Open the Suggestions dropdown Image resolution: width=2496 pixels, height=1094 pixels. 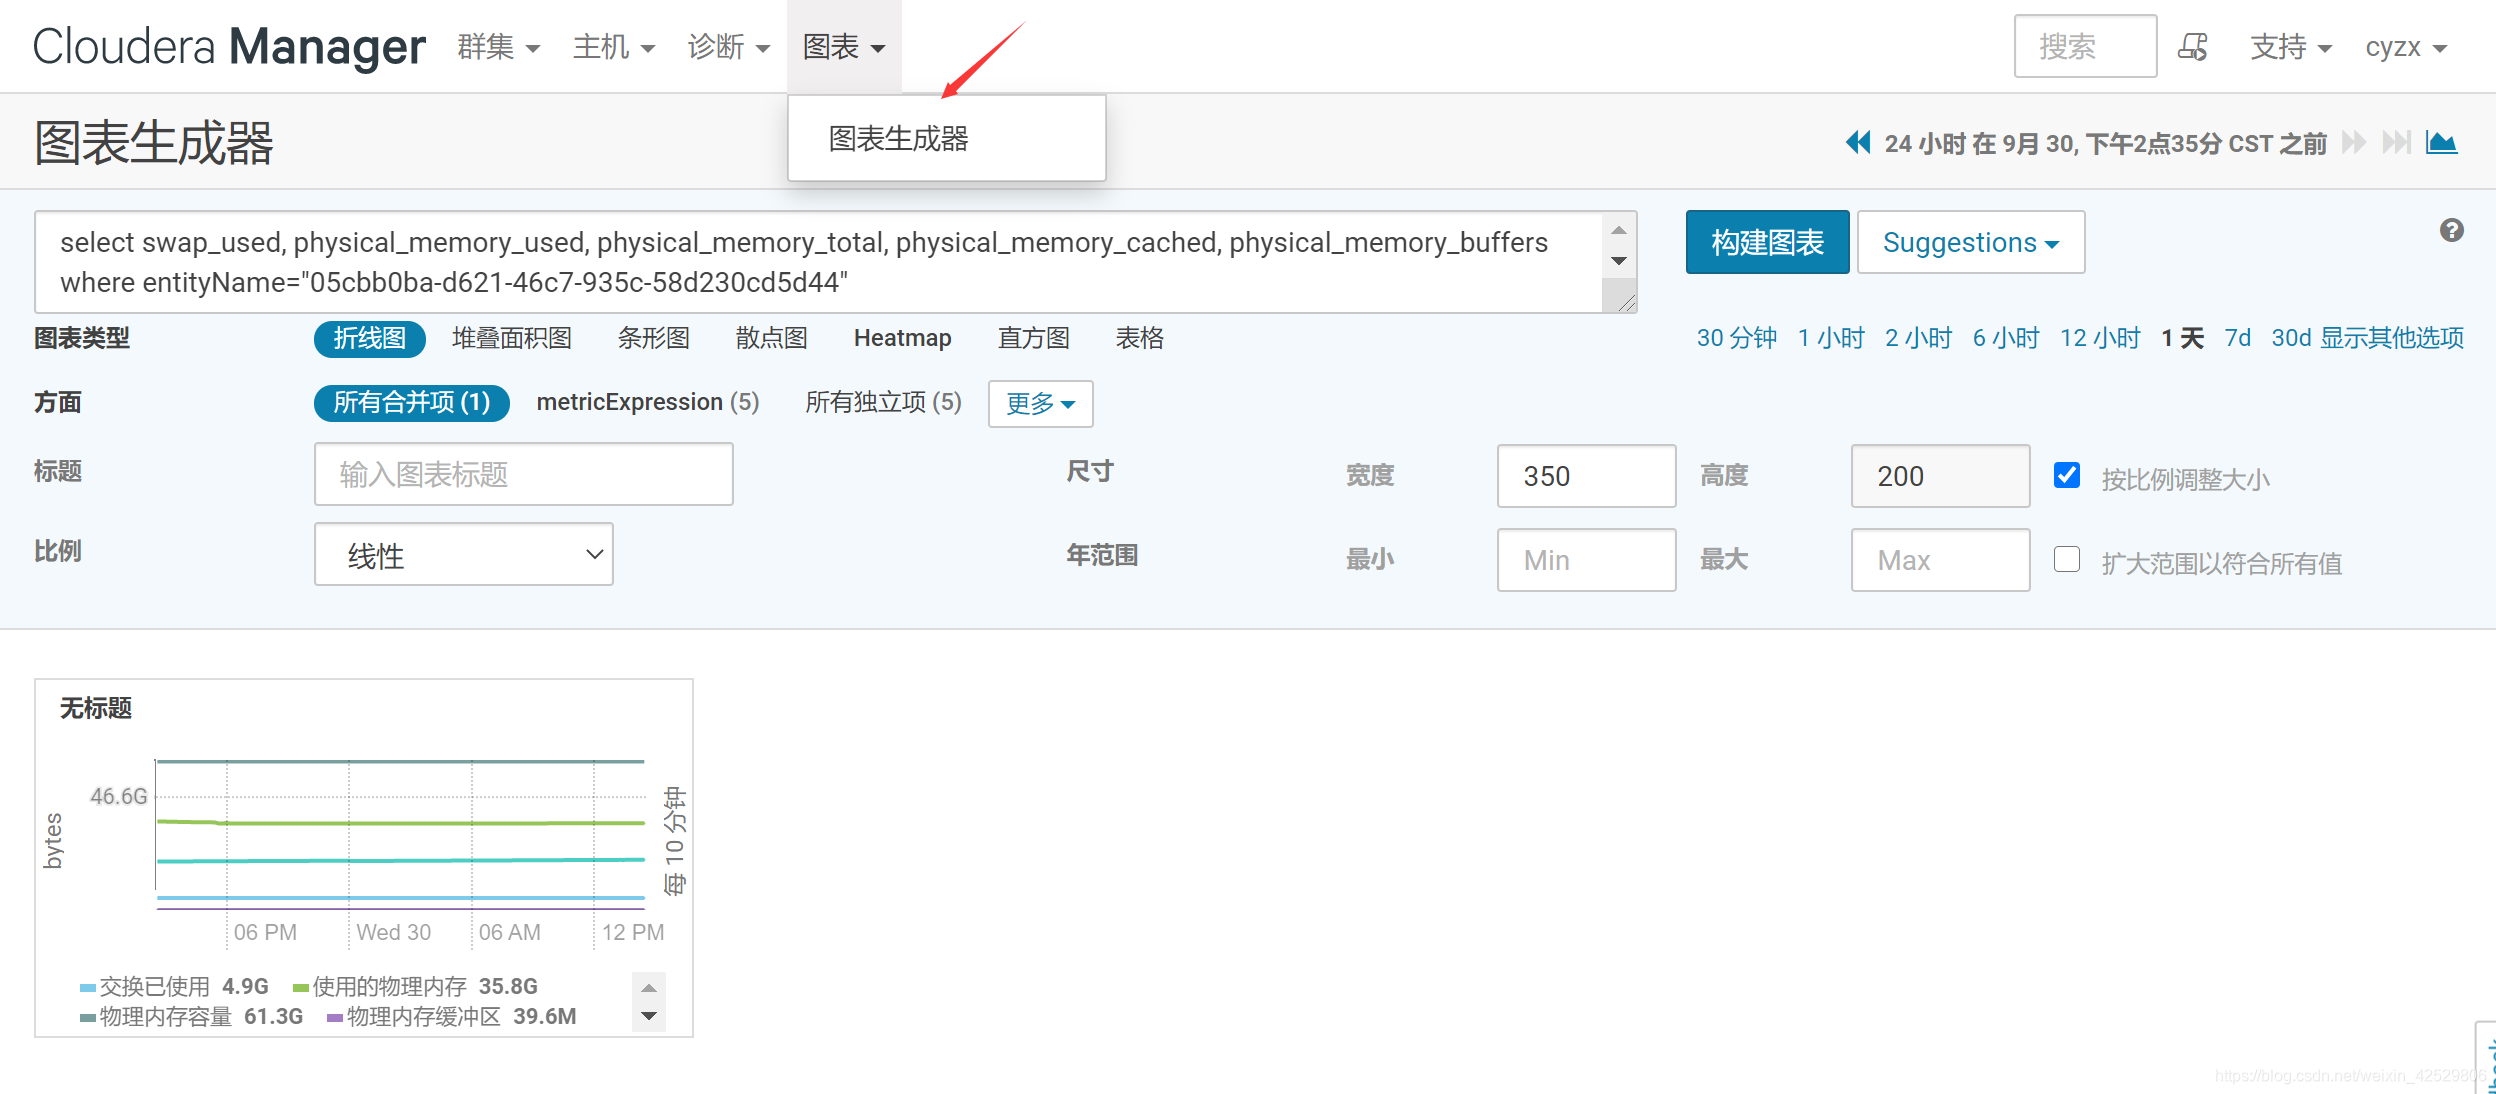click(1970, 242)
